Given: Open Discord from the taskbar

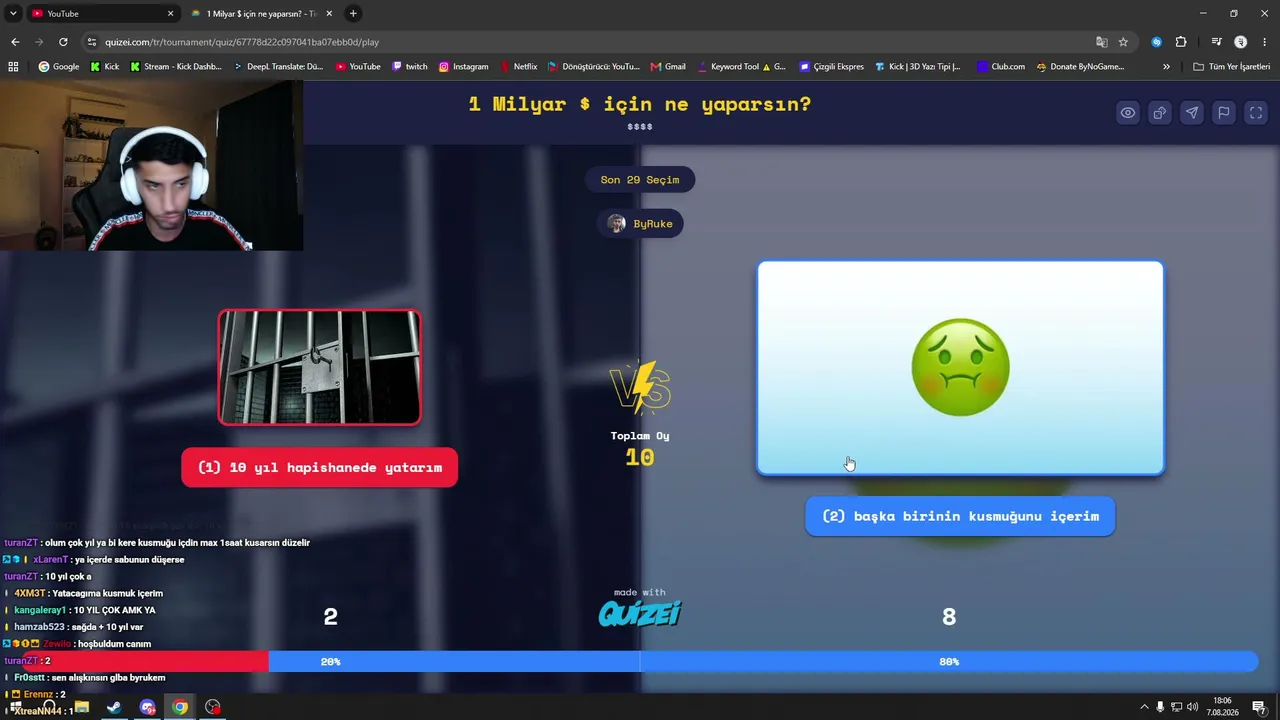Looking at the screenshot, I should tap(148, 707).
